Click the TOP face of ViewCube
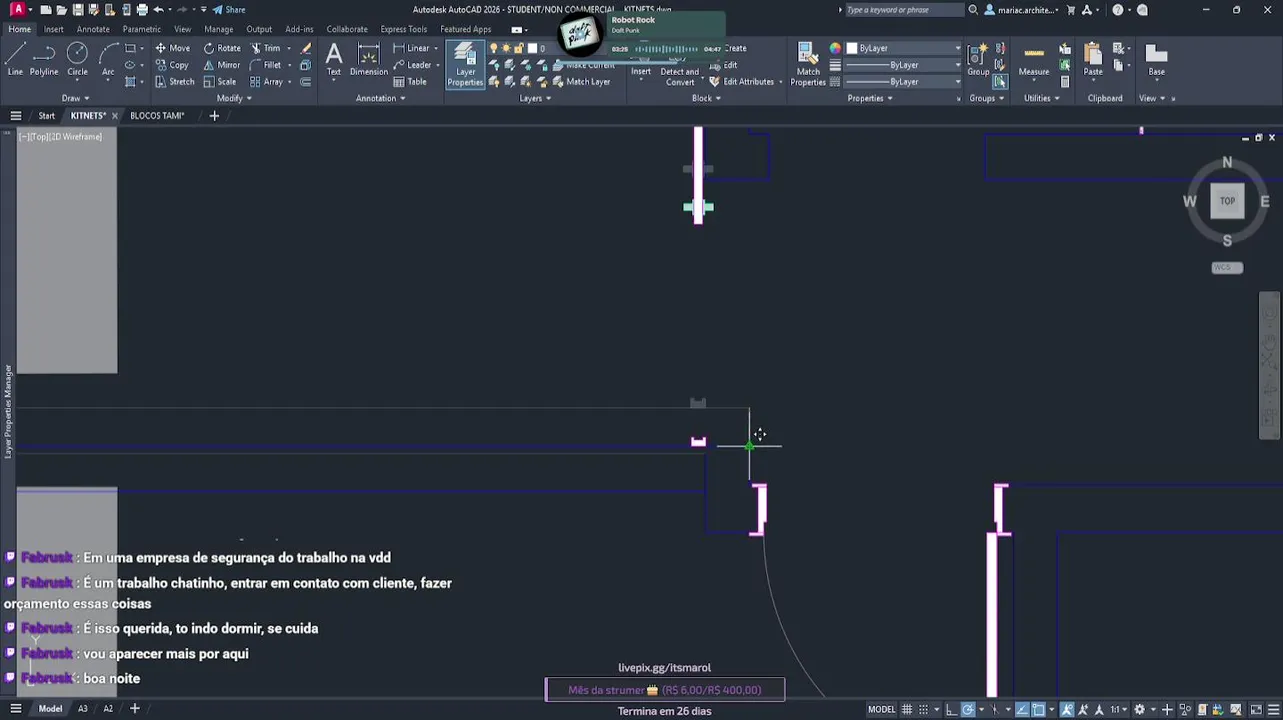The height and width of the screenshot is (720, 1283). pos(1227,201)
